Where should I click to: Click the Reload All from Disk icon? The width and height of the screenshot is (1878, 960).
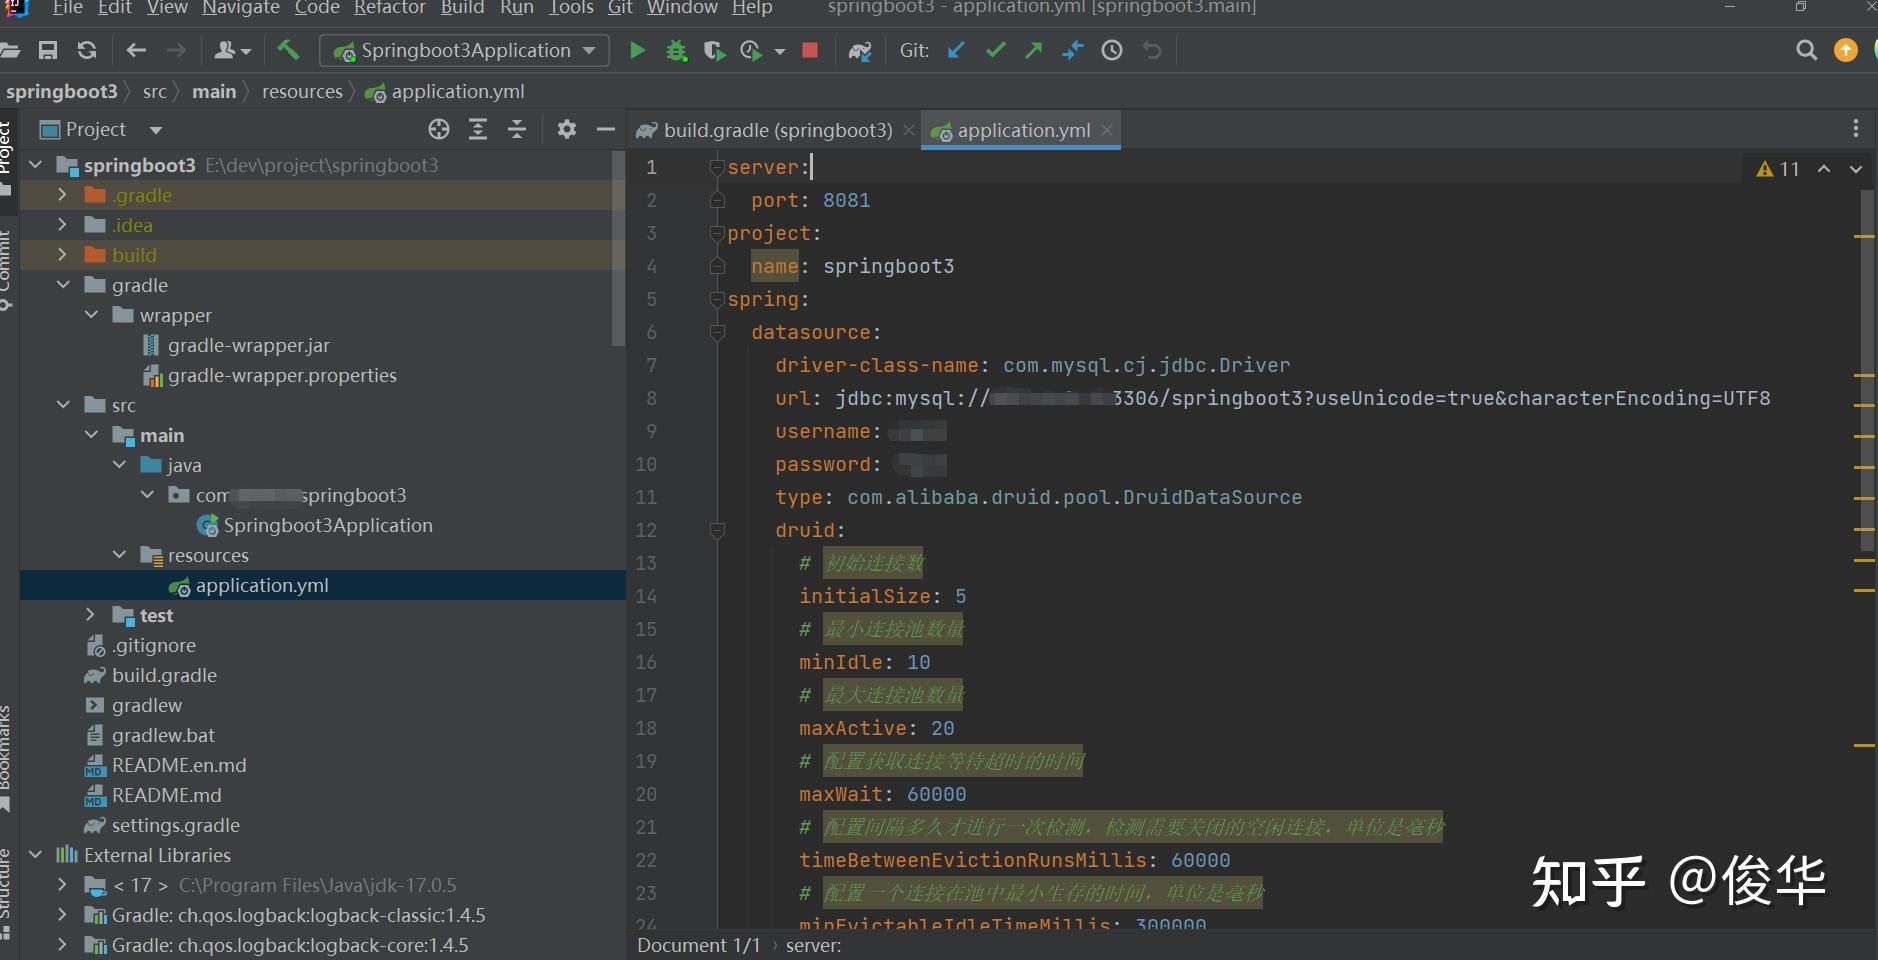[87, 50]
